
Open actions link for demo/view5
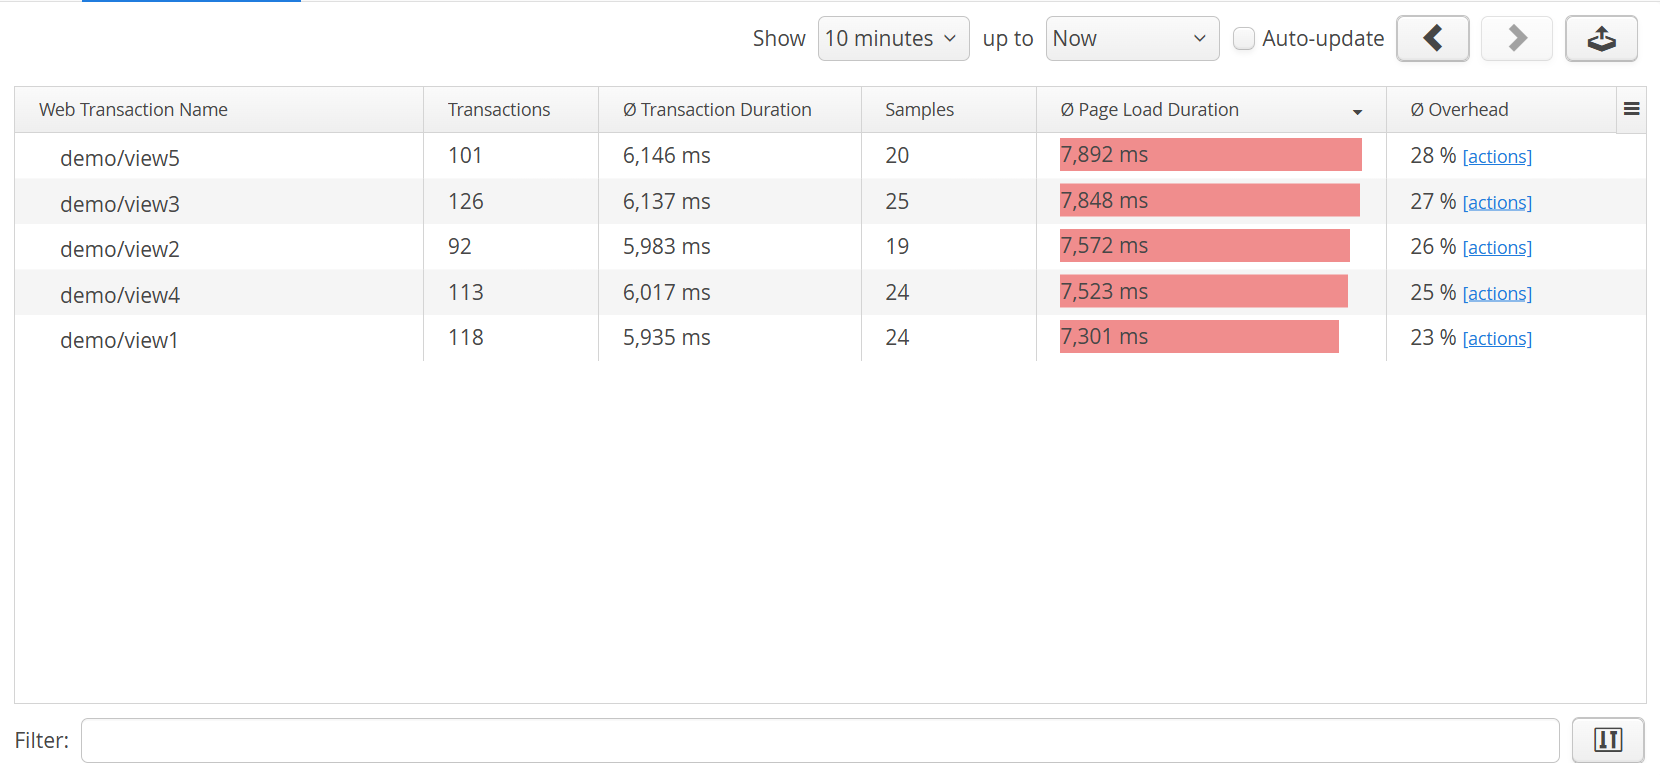pos(1497,157)
